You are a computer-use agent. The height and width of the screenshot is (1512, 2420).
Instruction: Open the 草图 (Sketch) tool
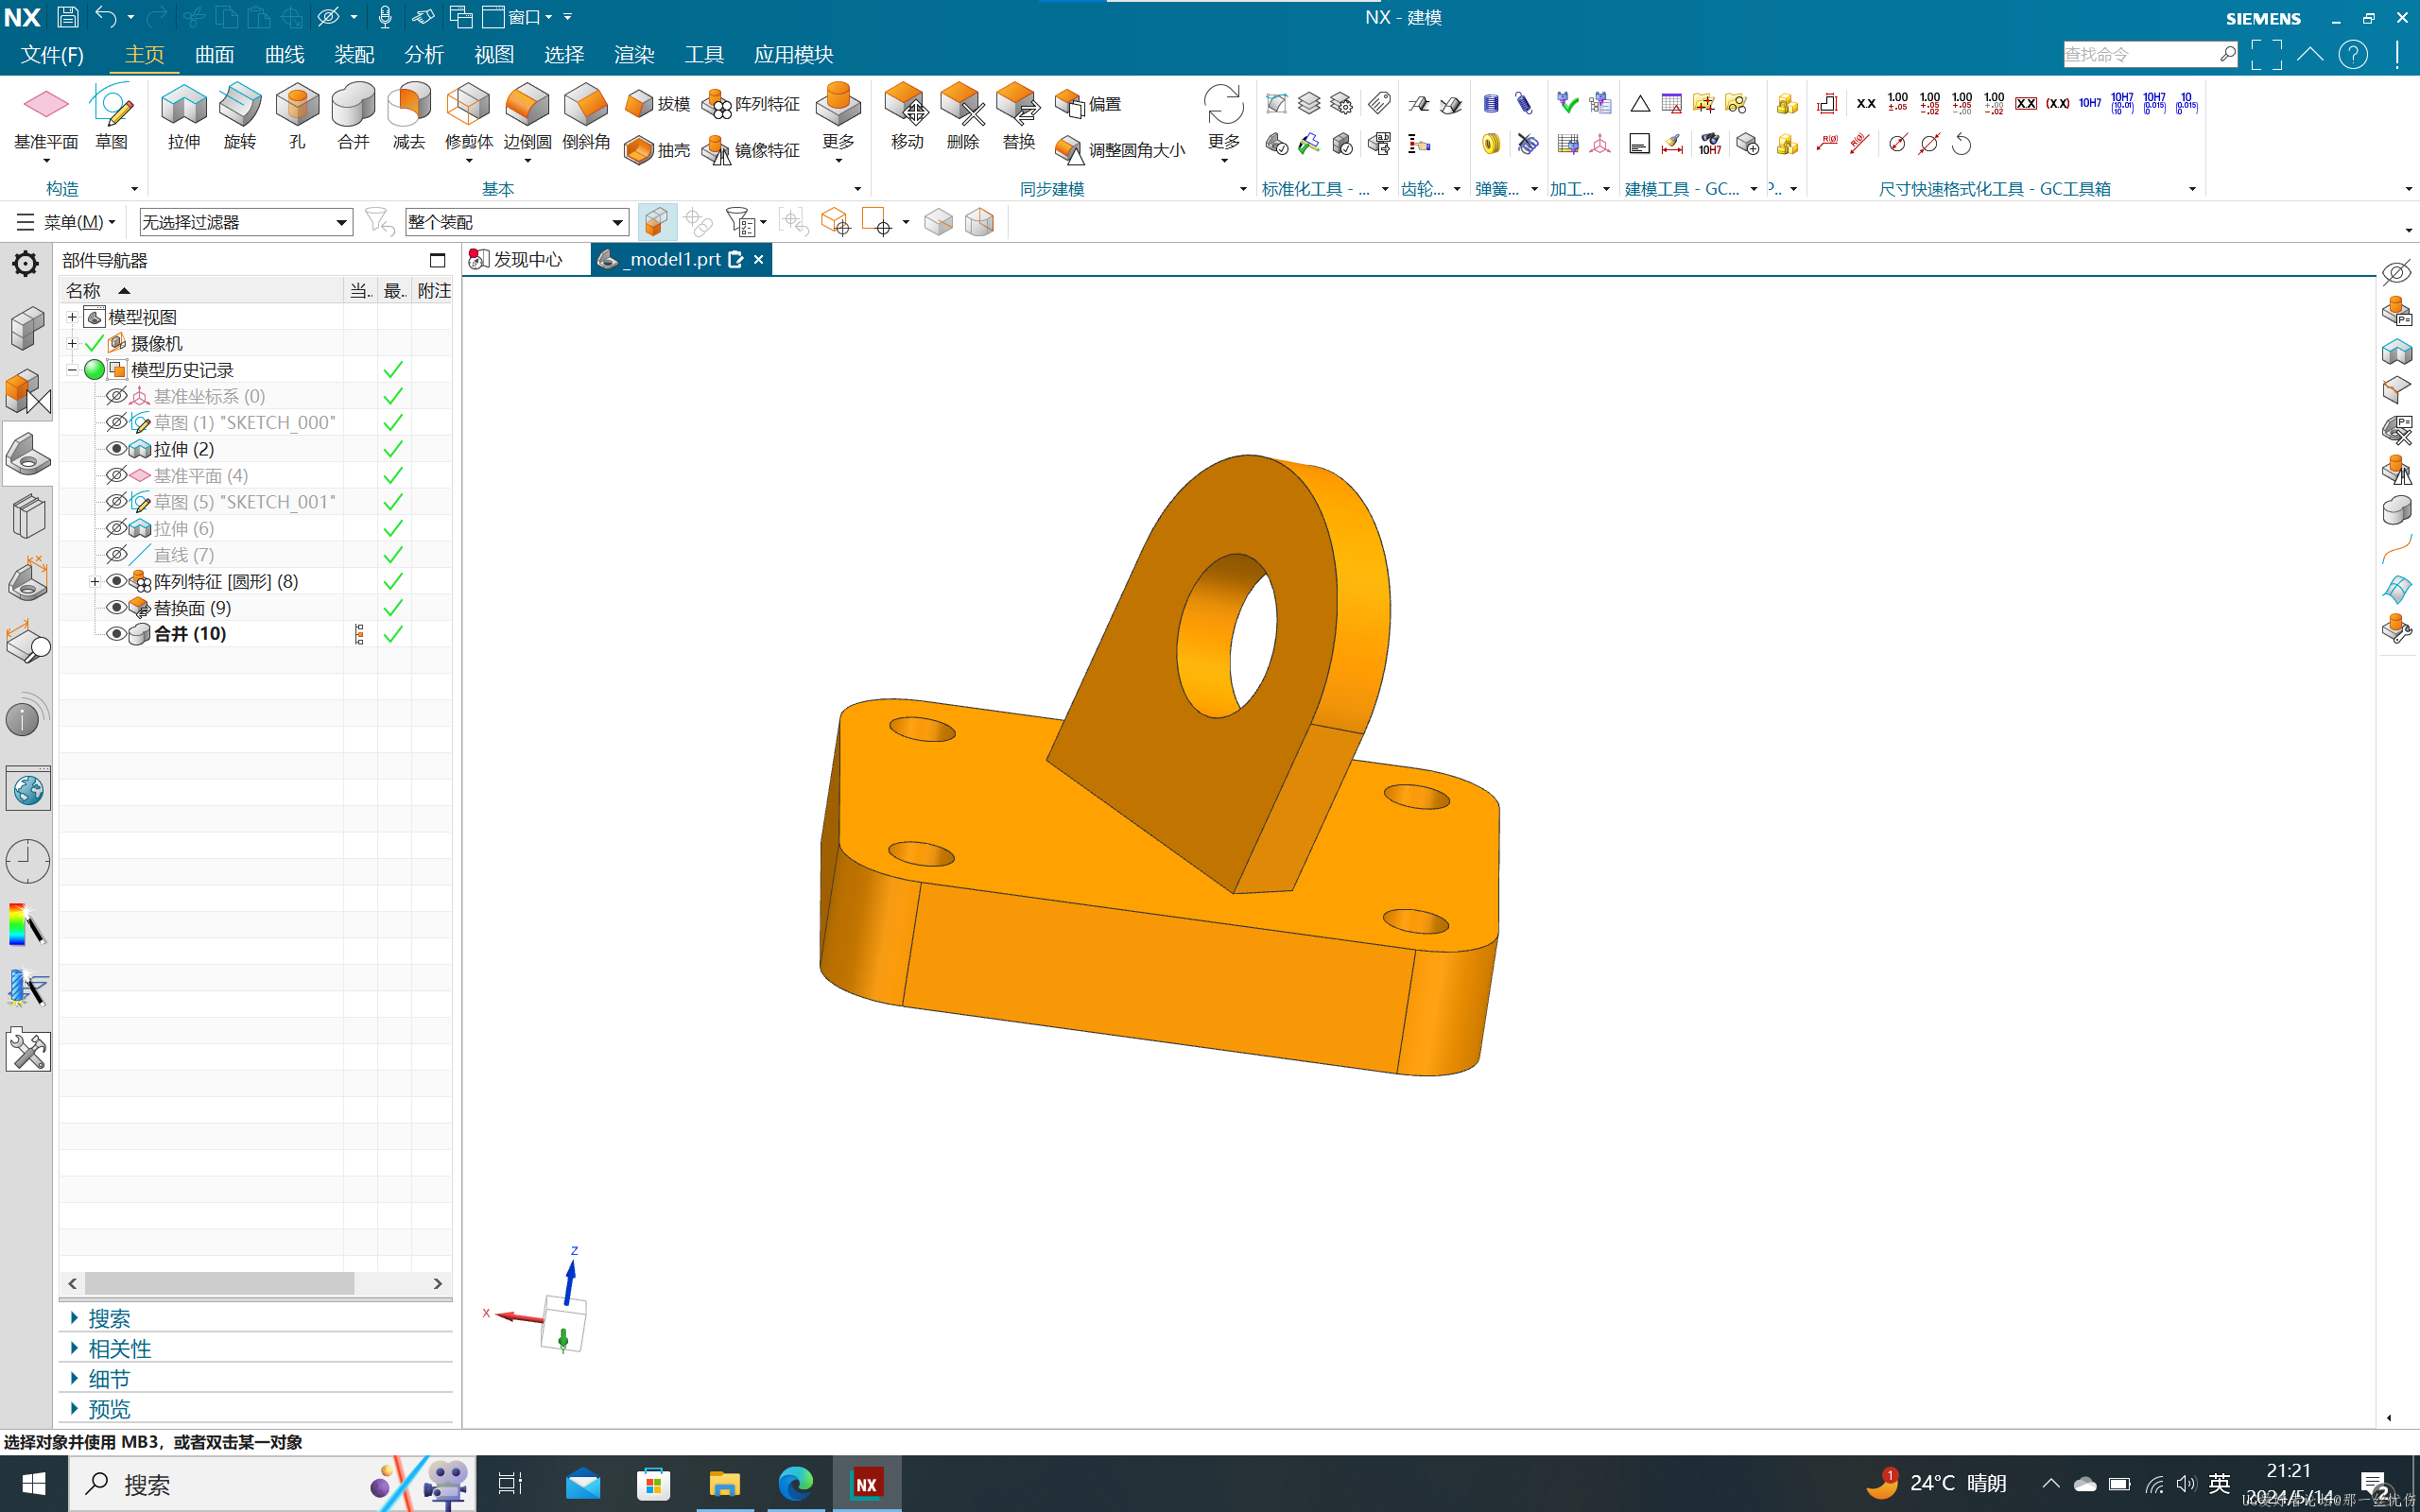(111, 116)
